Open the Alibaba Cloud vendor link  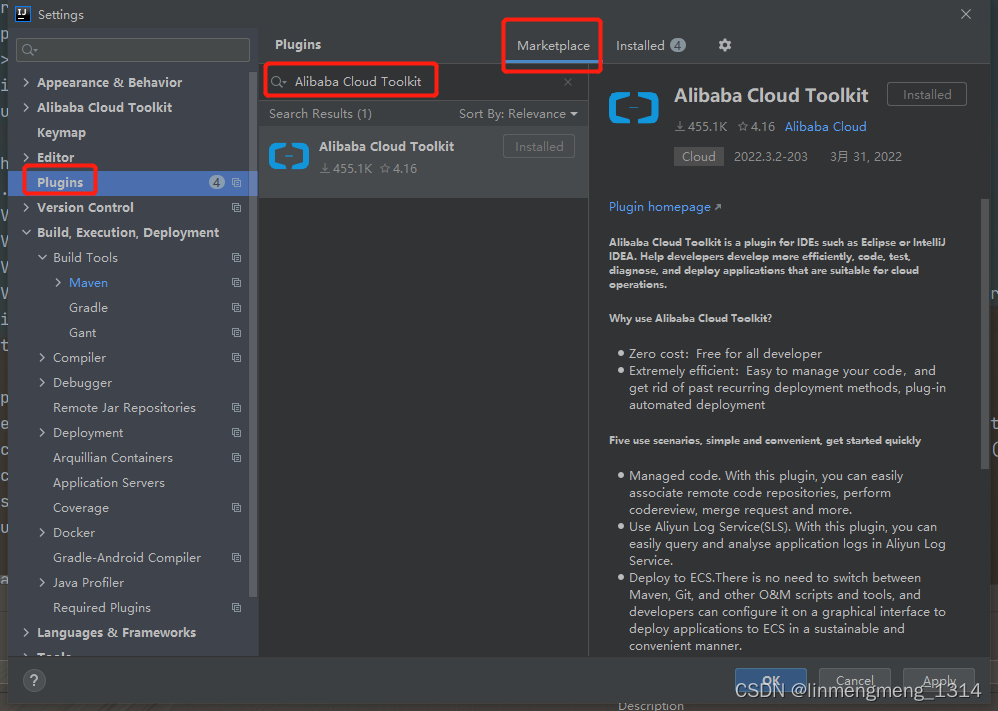point(826,127)
